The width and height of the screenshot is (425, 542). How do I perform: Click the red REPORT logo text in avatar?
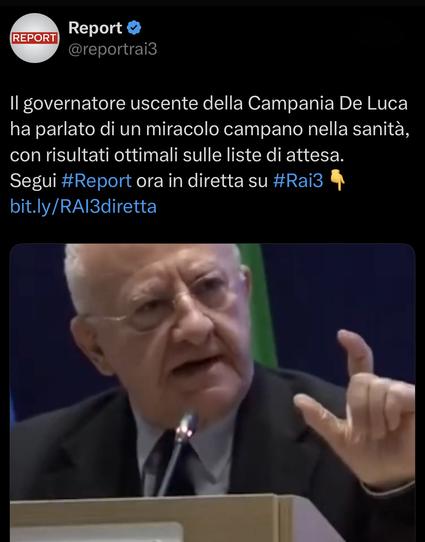(35, 38)
